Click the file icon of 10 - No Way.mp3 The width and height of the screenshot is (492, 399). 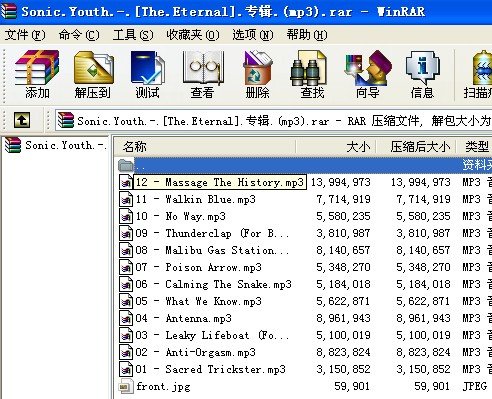[x=126, y=216]
